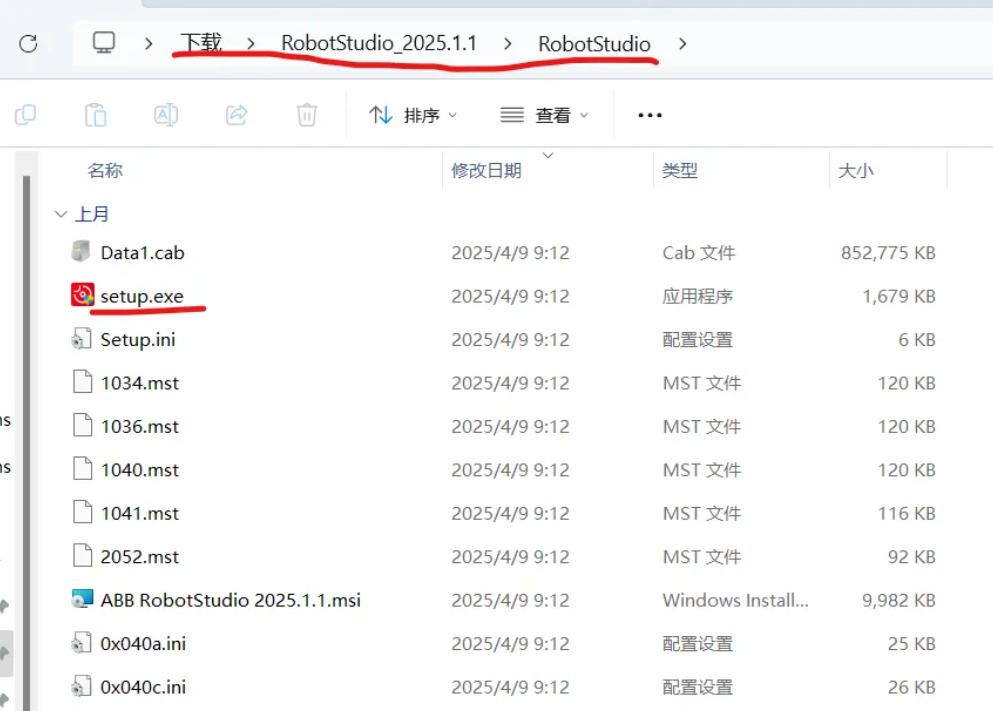Select the Data1.cab file

[142, 253]
